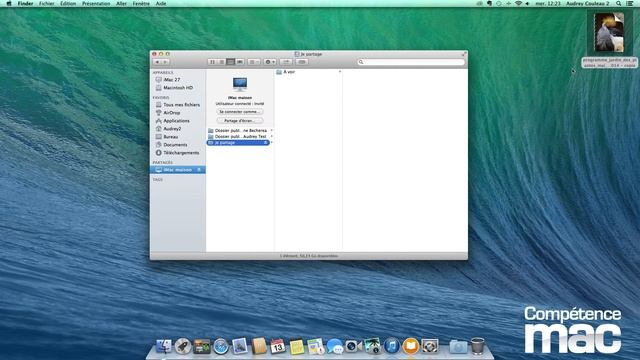Viewport: 640px width, 360px height.
Task: Eject iMac maison with sidebar eject icon
Action: (x=199, y=170)
